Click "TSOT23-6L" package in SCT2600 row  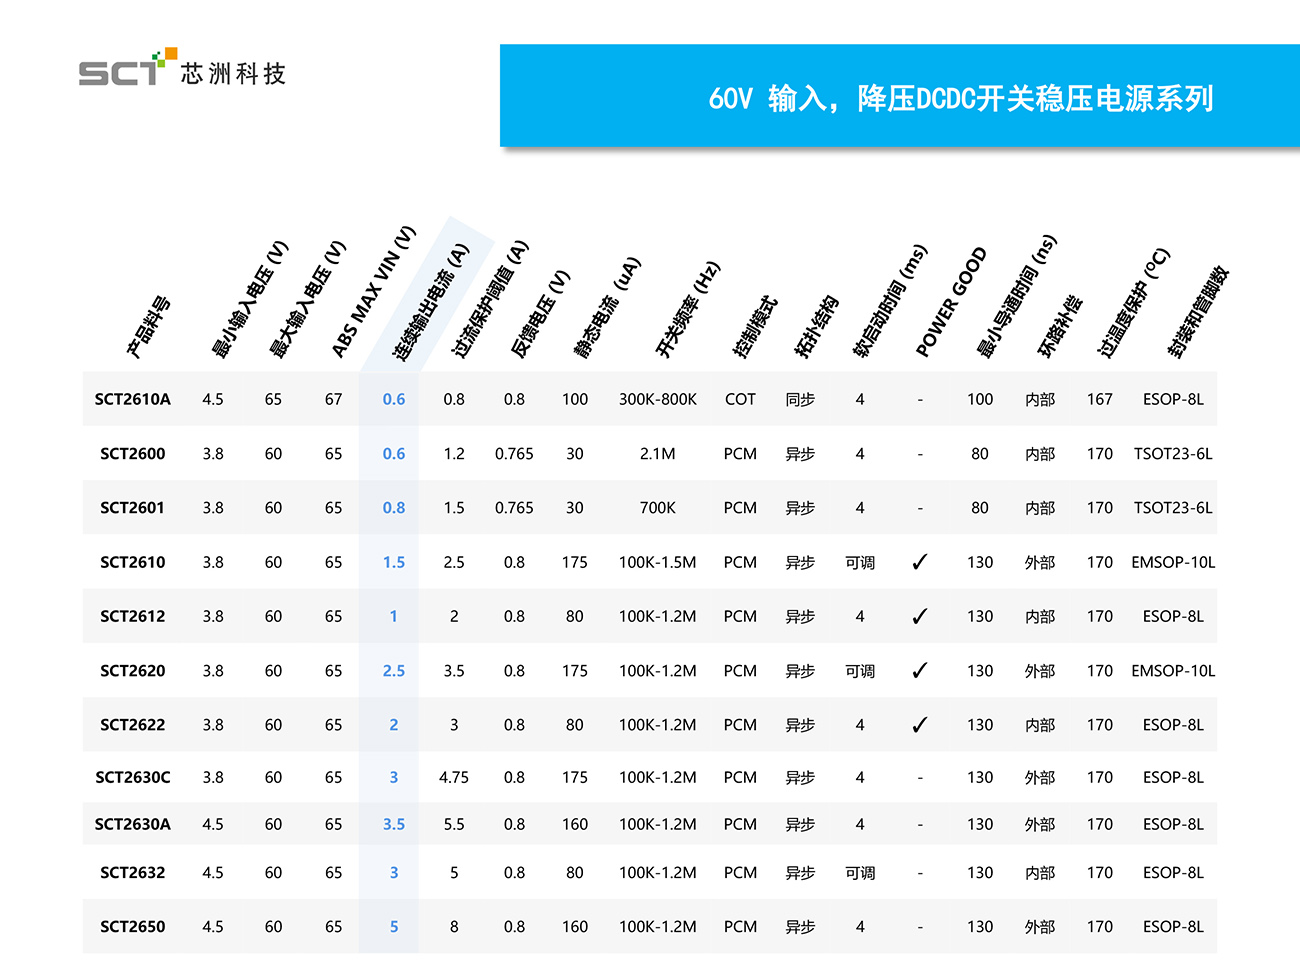(x=1173, y=453)
